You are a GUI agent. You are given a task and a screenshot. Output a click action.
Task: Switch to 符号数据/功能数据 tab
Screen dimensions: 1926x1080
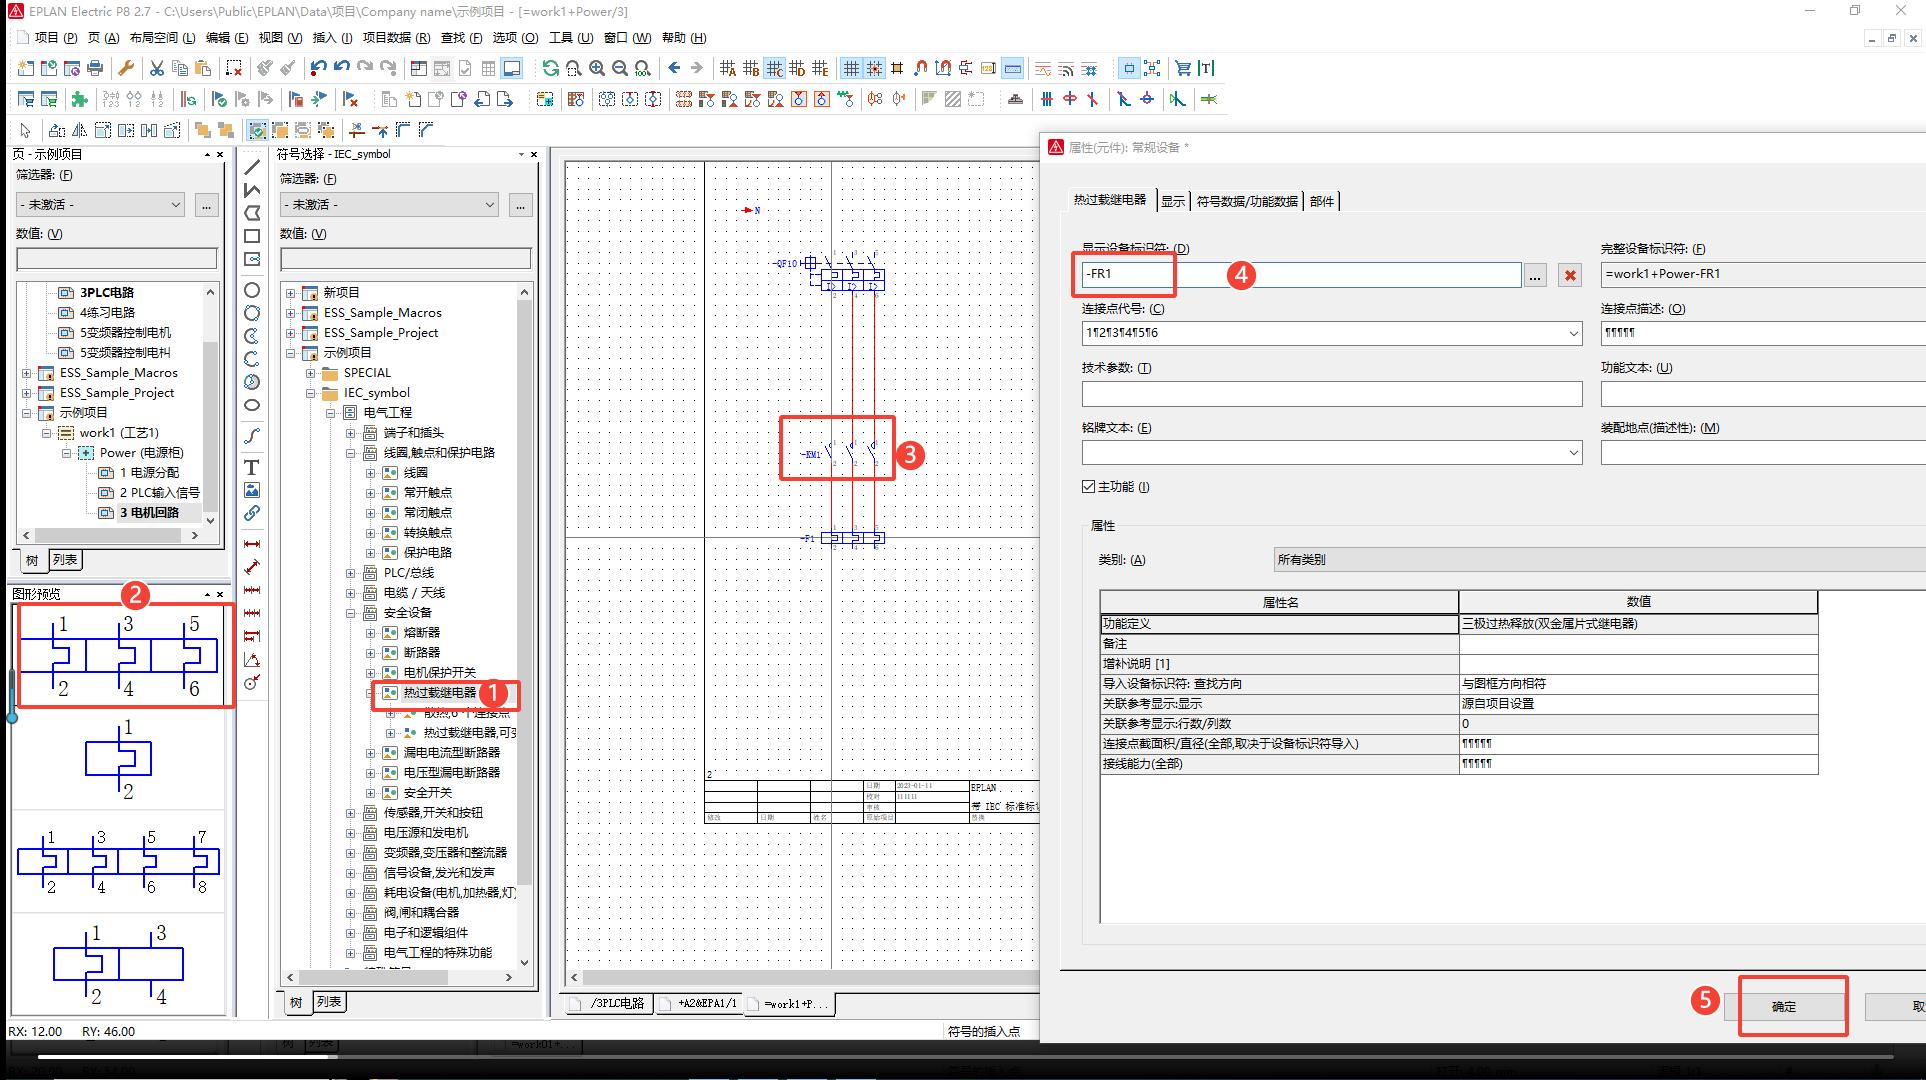click(x=1246, y=201)
